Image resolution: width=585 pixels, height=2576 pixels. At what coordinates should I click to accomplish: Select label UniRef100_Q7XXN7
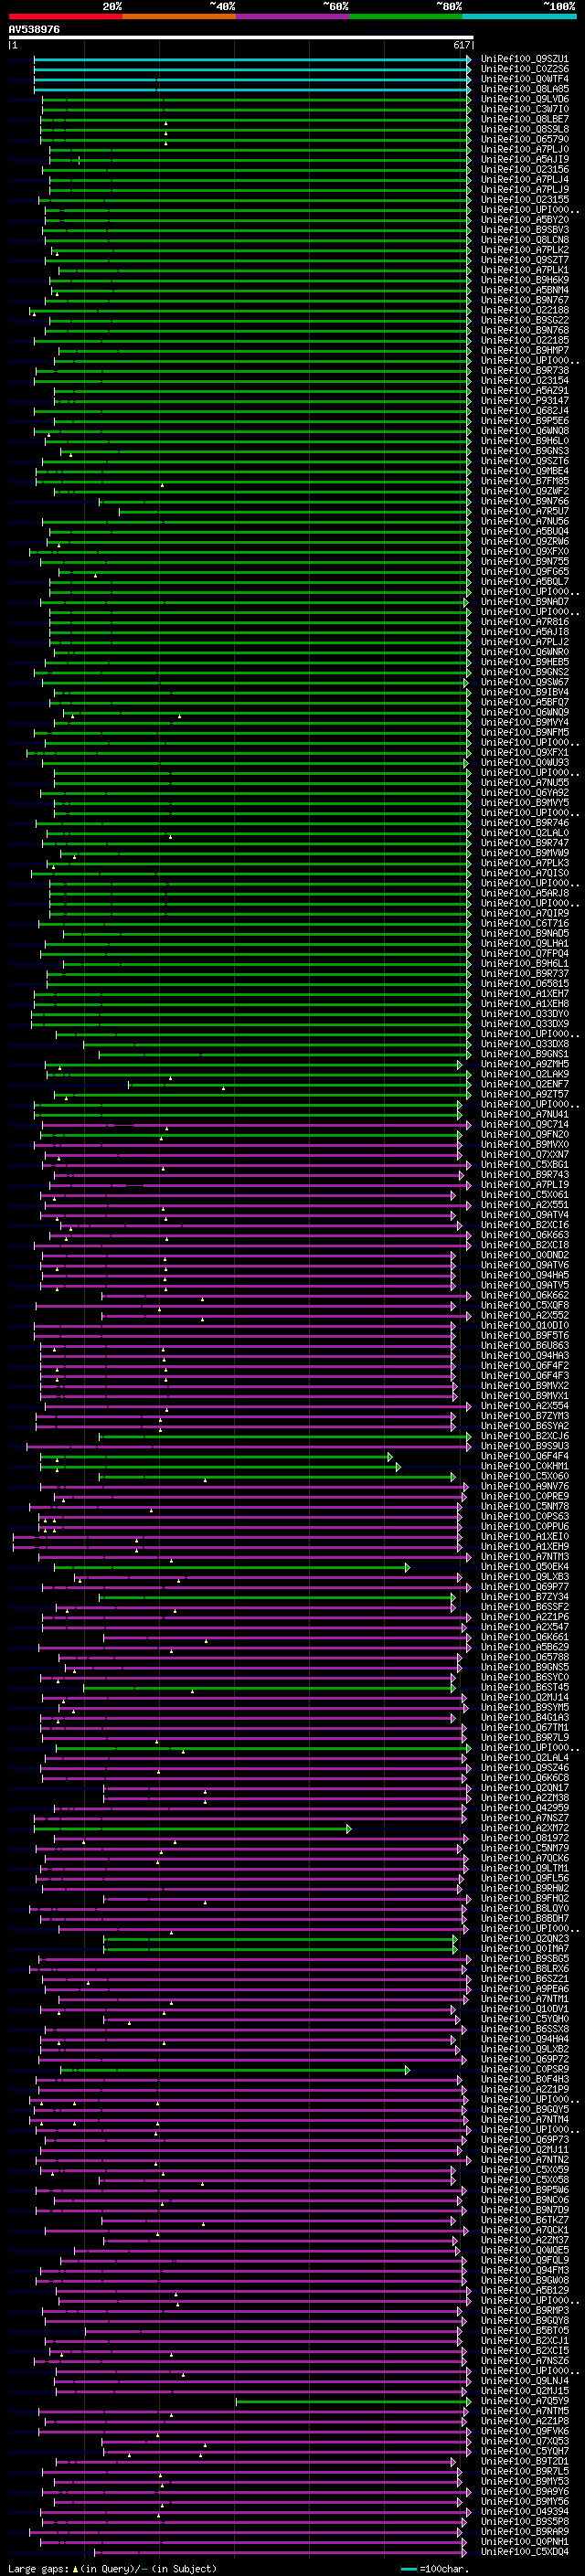click(524, 1155)
